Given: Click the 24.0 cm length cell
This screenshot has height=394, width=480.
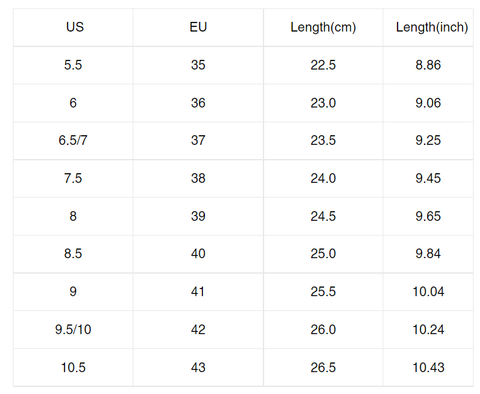Looking at the screenshot, I should 323,178.
